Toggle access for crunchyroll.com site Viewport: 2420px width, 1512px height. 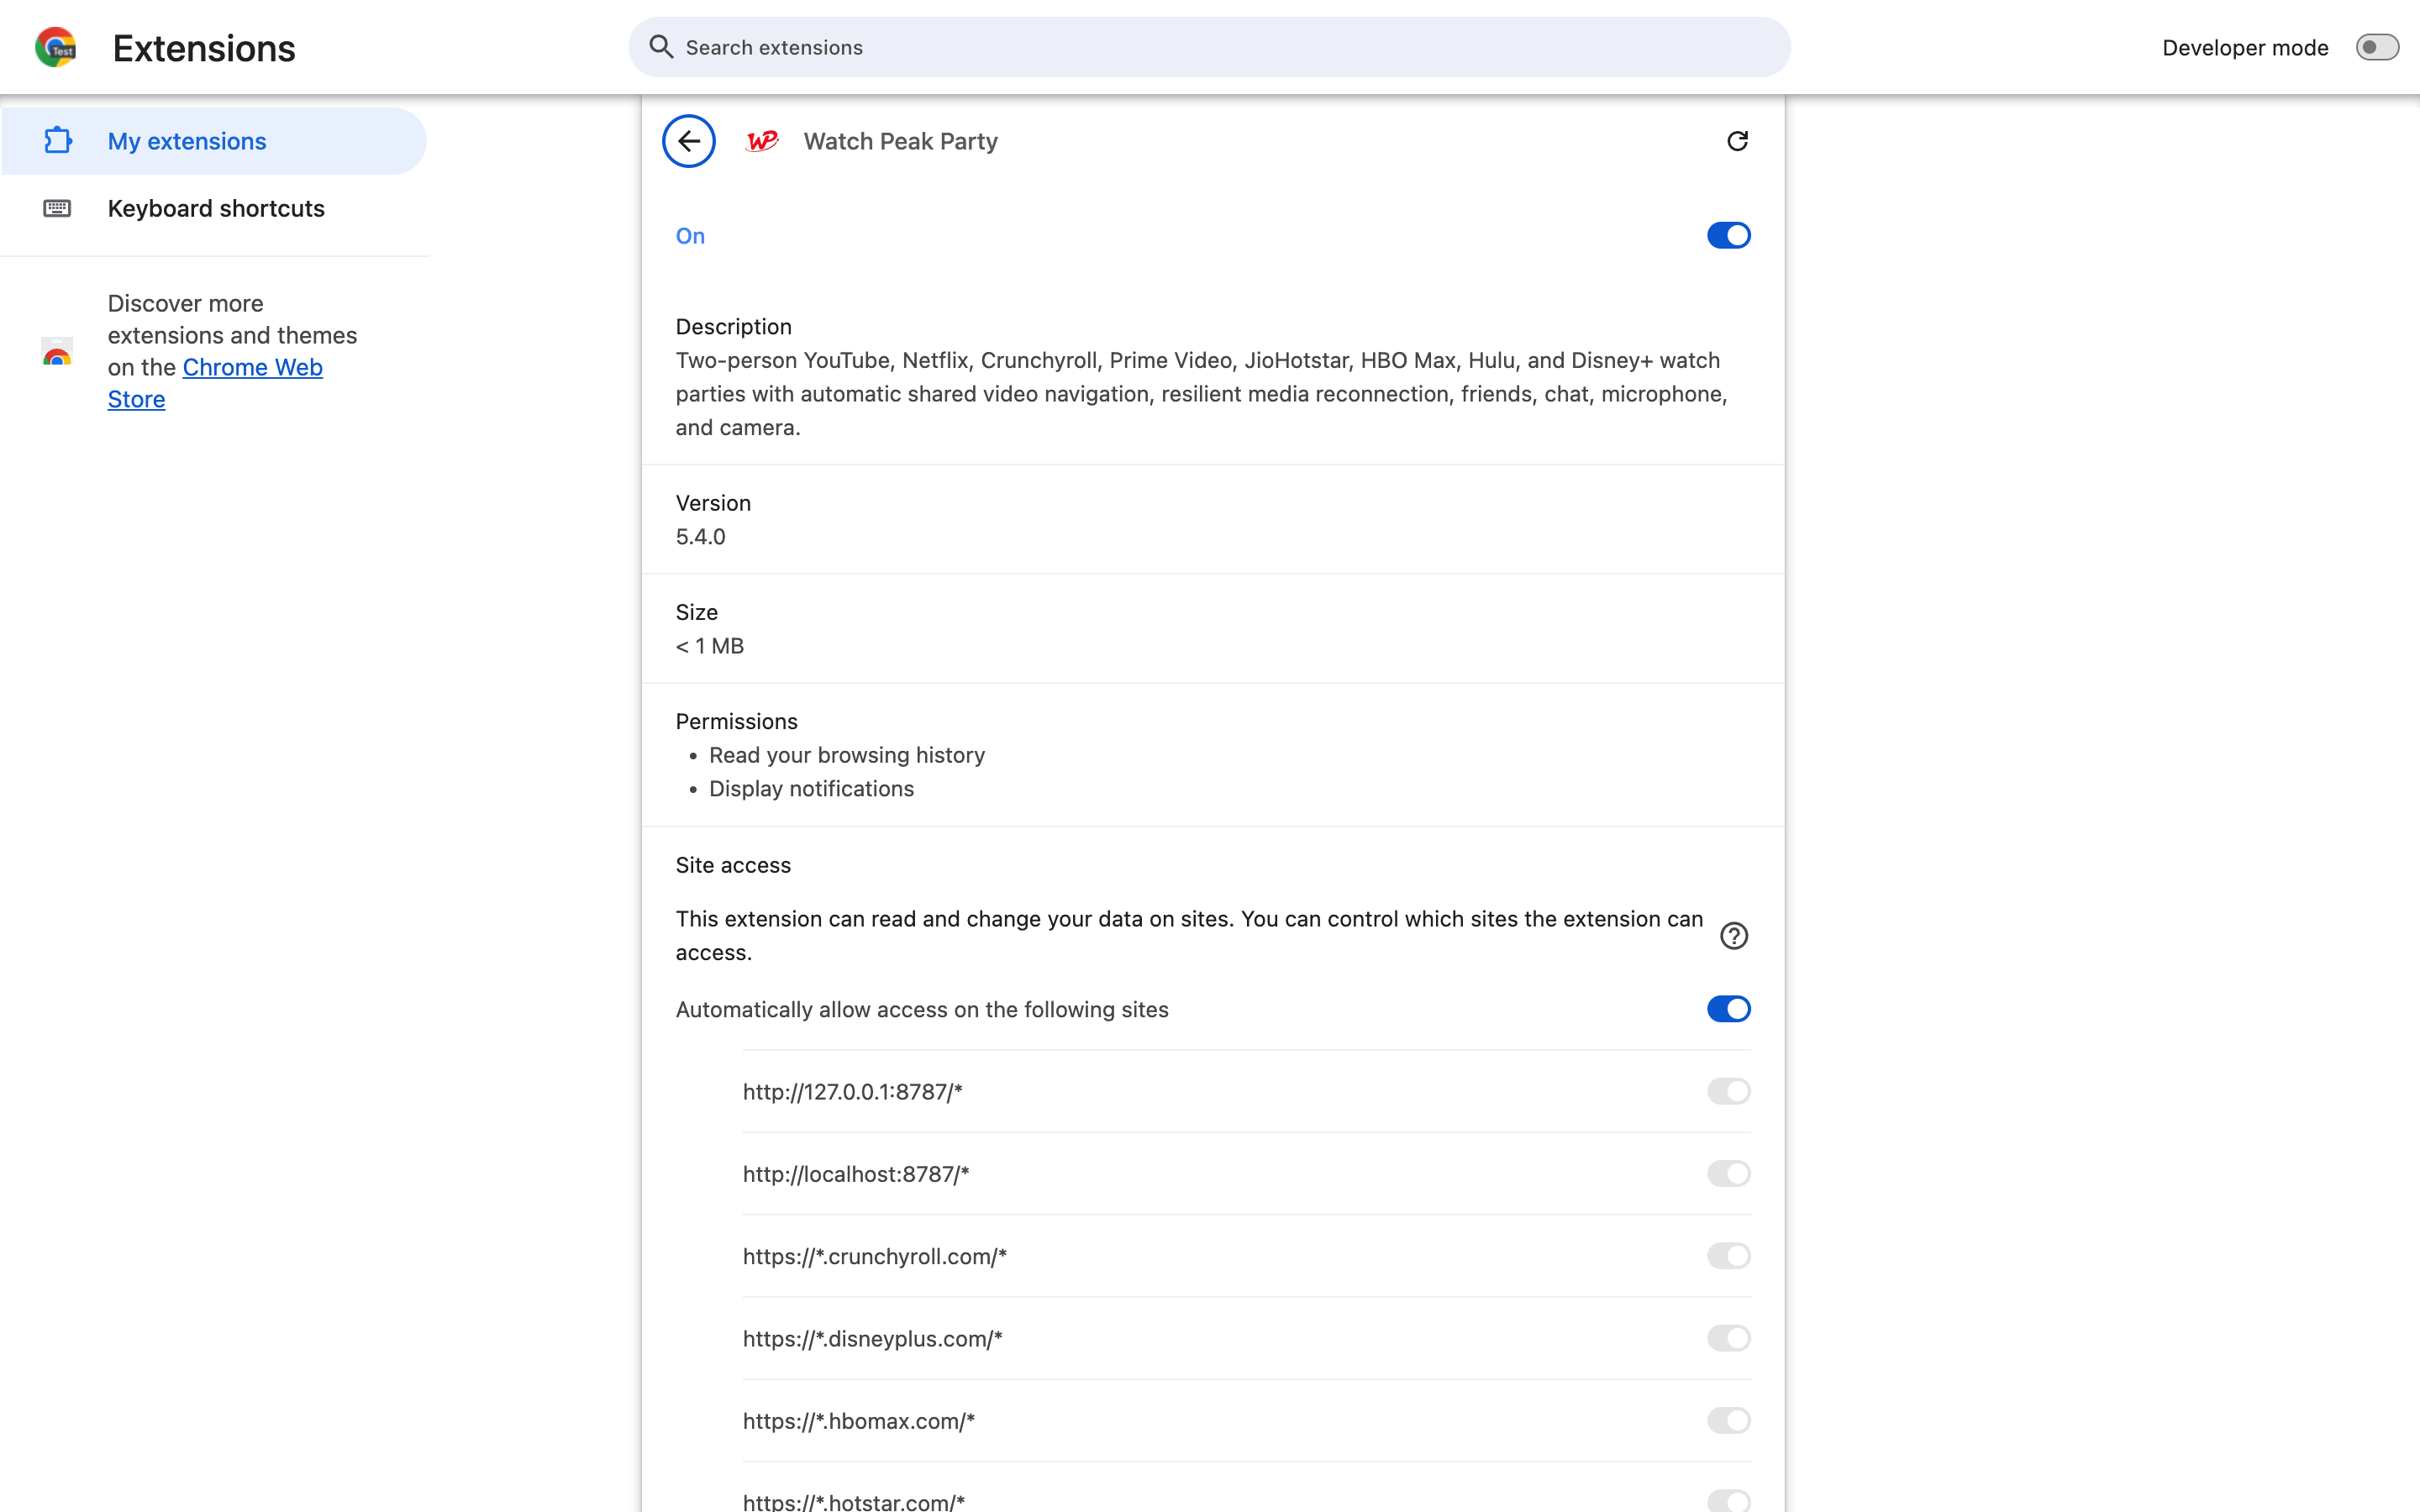tap(1728, 1256)
